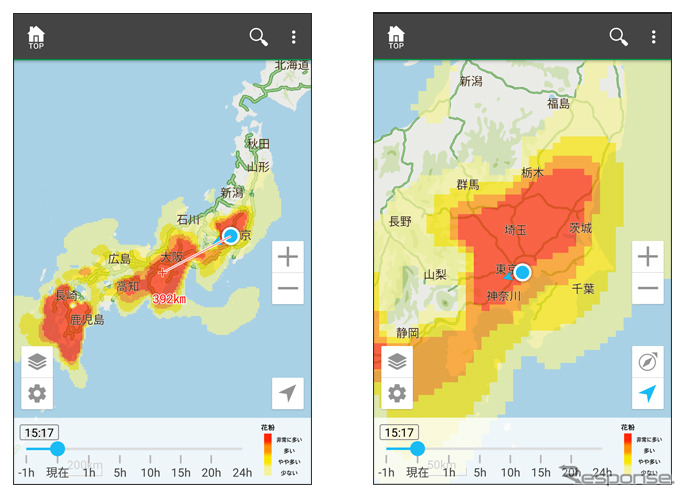686x497 pixels.
Task: Open settings gear on right map
Action: (x=397, y=393)
